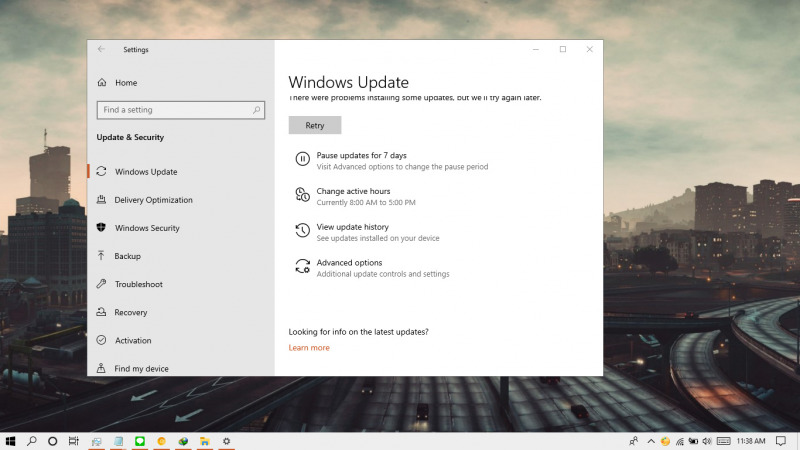
Task: Open Find my device settings
Action: 141,368
